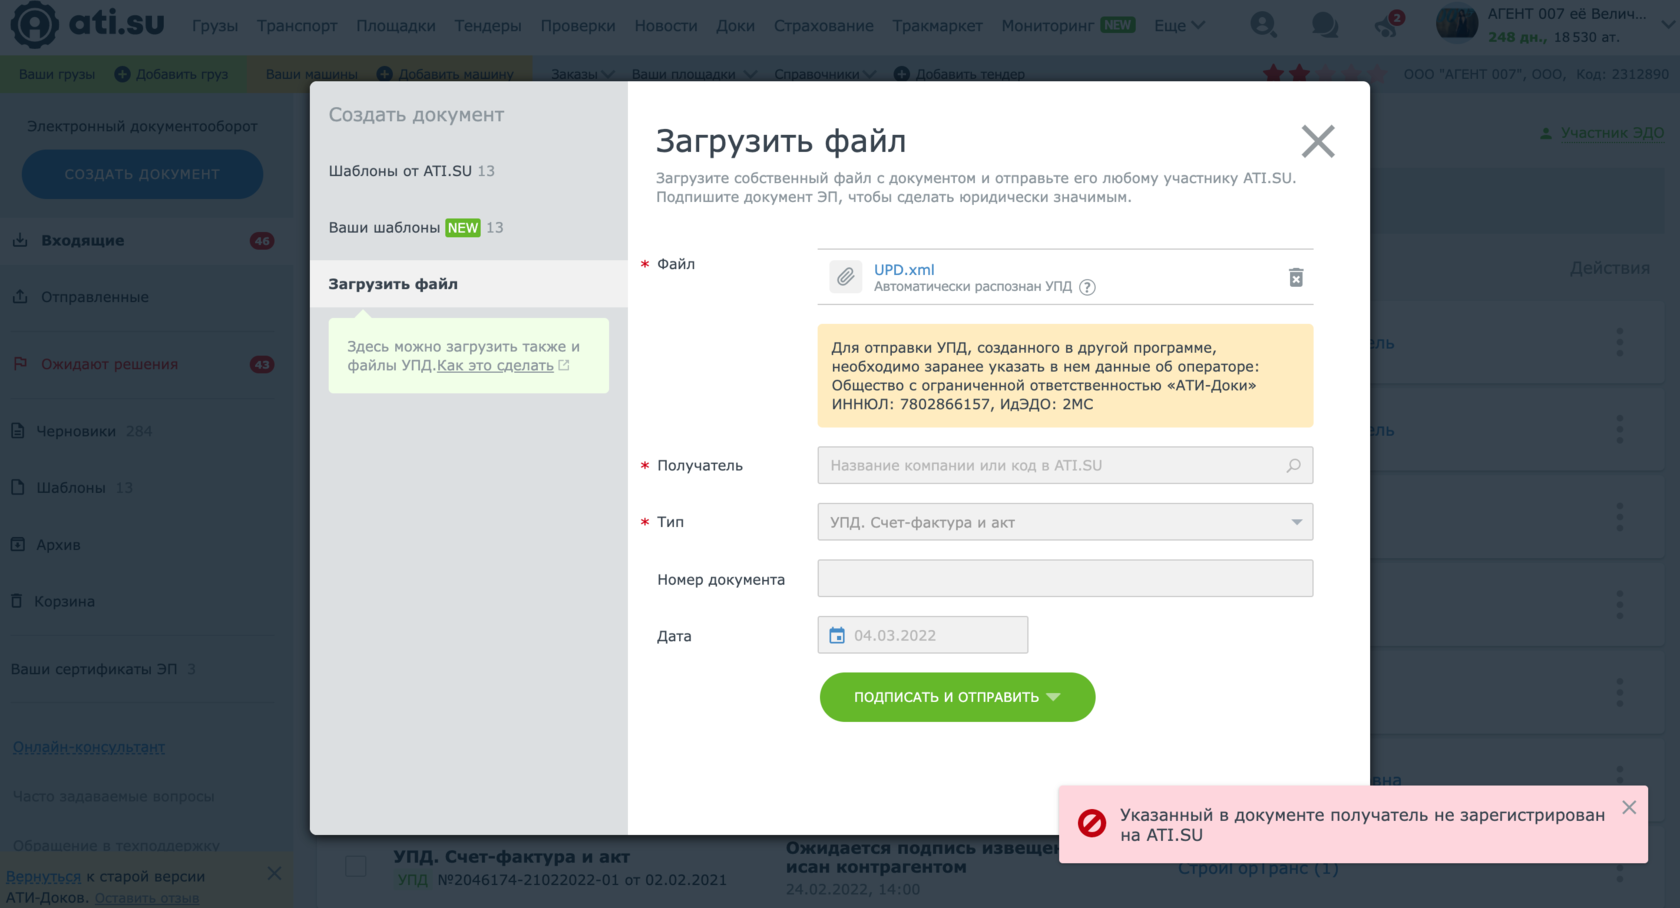Tick the checkbox for УПД. Счет-фактура и акт row
The width and height of the screenshot is (1680, 908).
(356, 866)
